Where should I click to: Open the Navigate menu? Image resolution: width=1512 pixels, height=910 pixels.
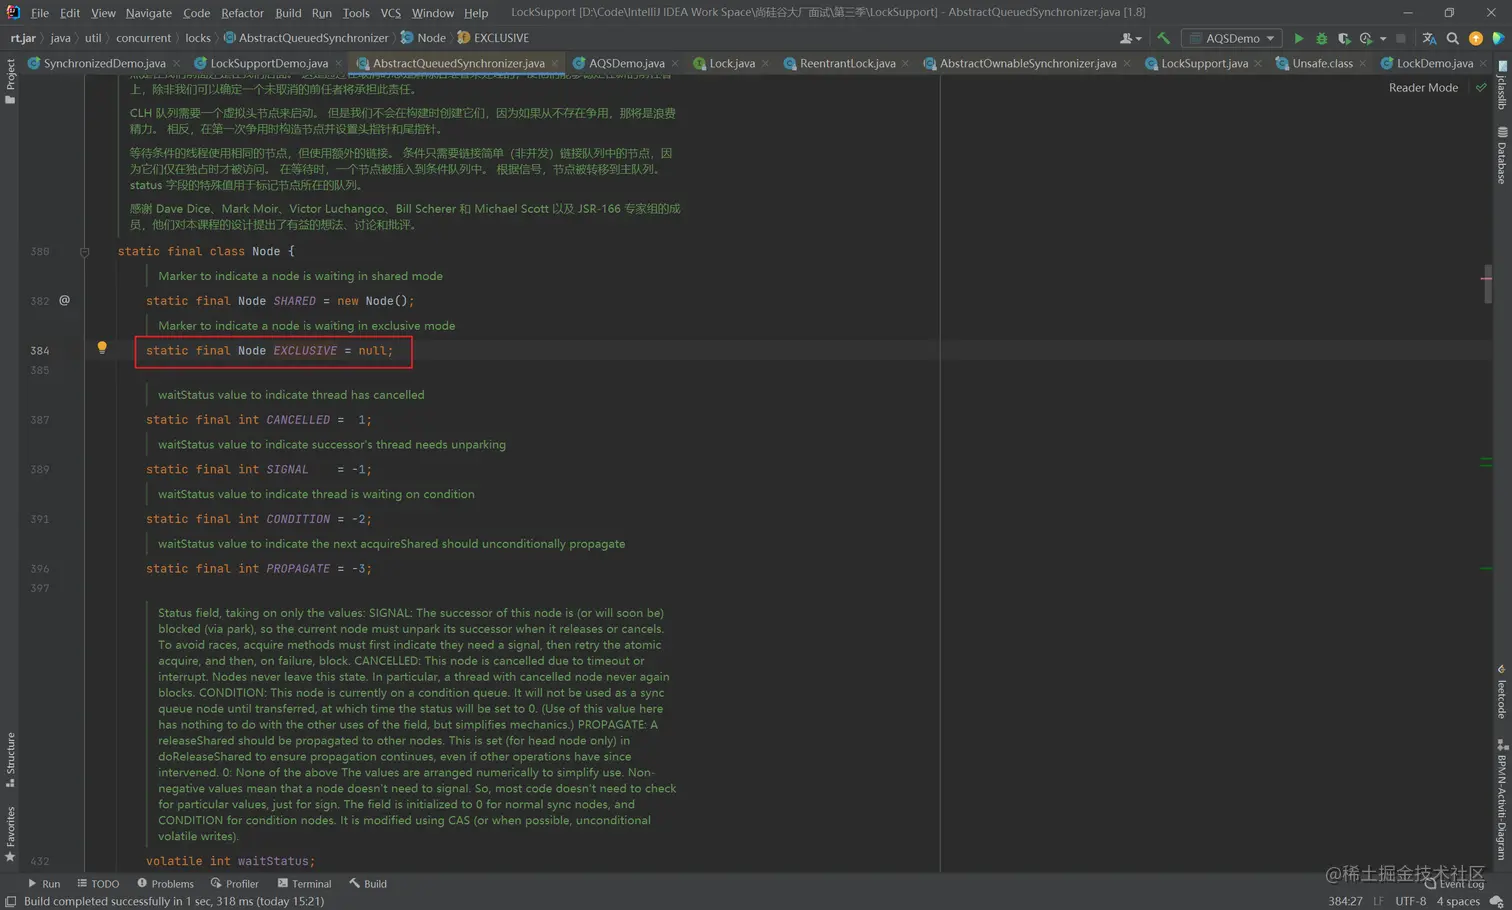[x=148, y=13]
